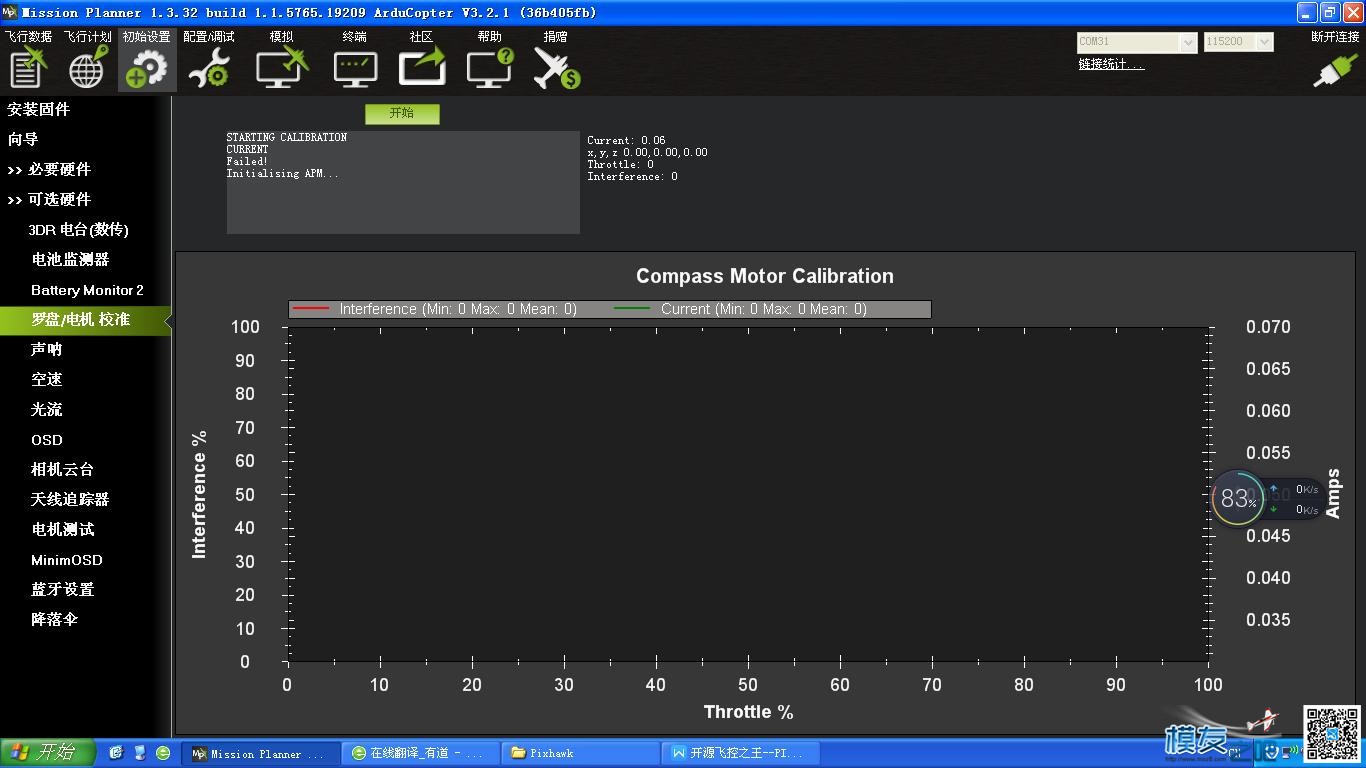
Task: Switch to 开源飞控之王 taskbar window
Action: pos(738,753)
